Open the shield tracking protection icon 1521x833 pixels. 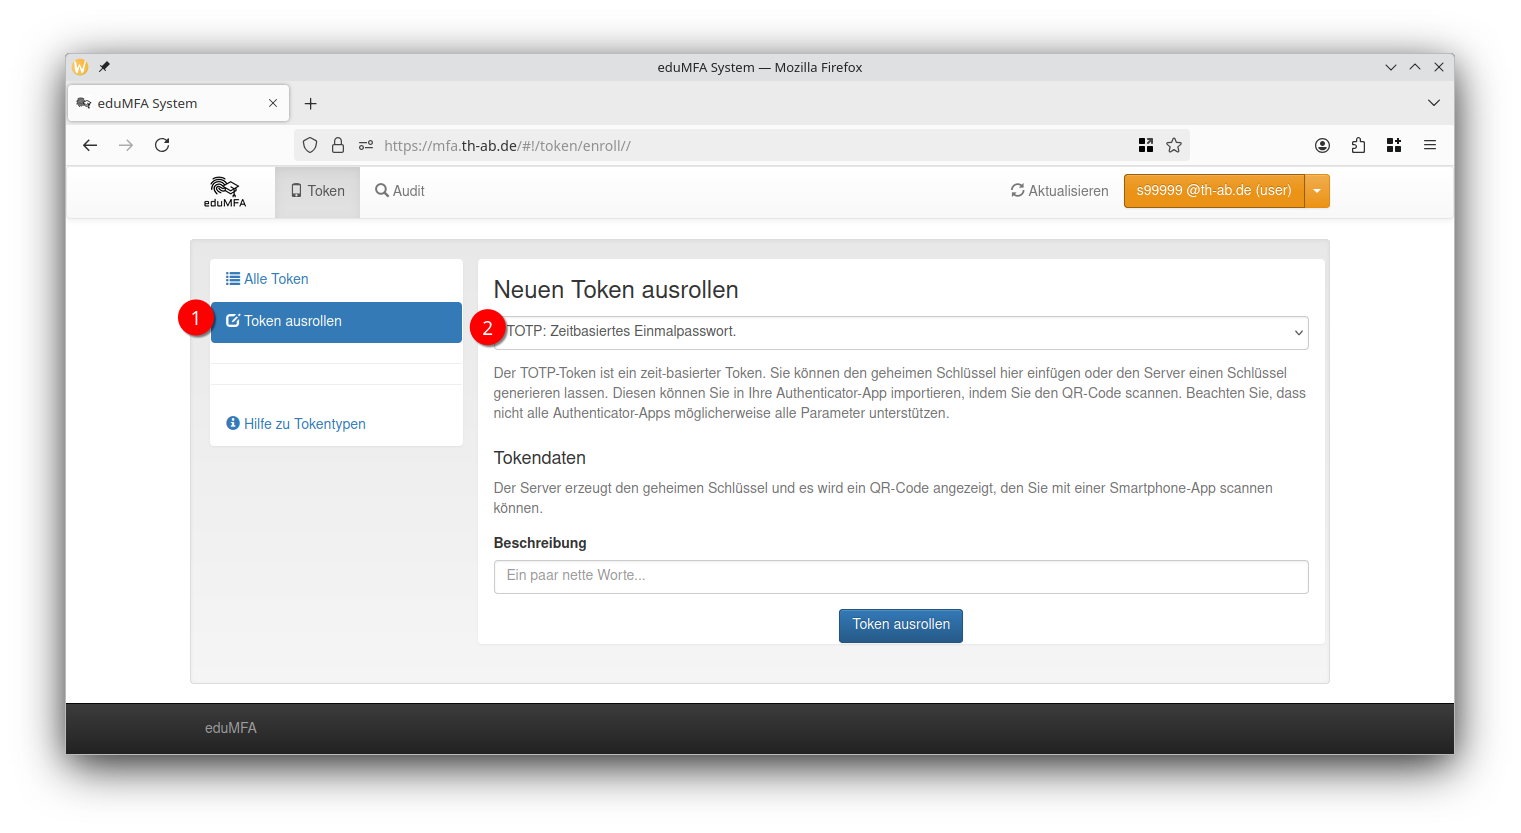[310, 145]
